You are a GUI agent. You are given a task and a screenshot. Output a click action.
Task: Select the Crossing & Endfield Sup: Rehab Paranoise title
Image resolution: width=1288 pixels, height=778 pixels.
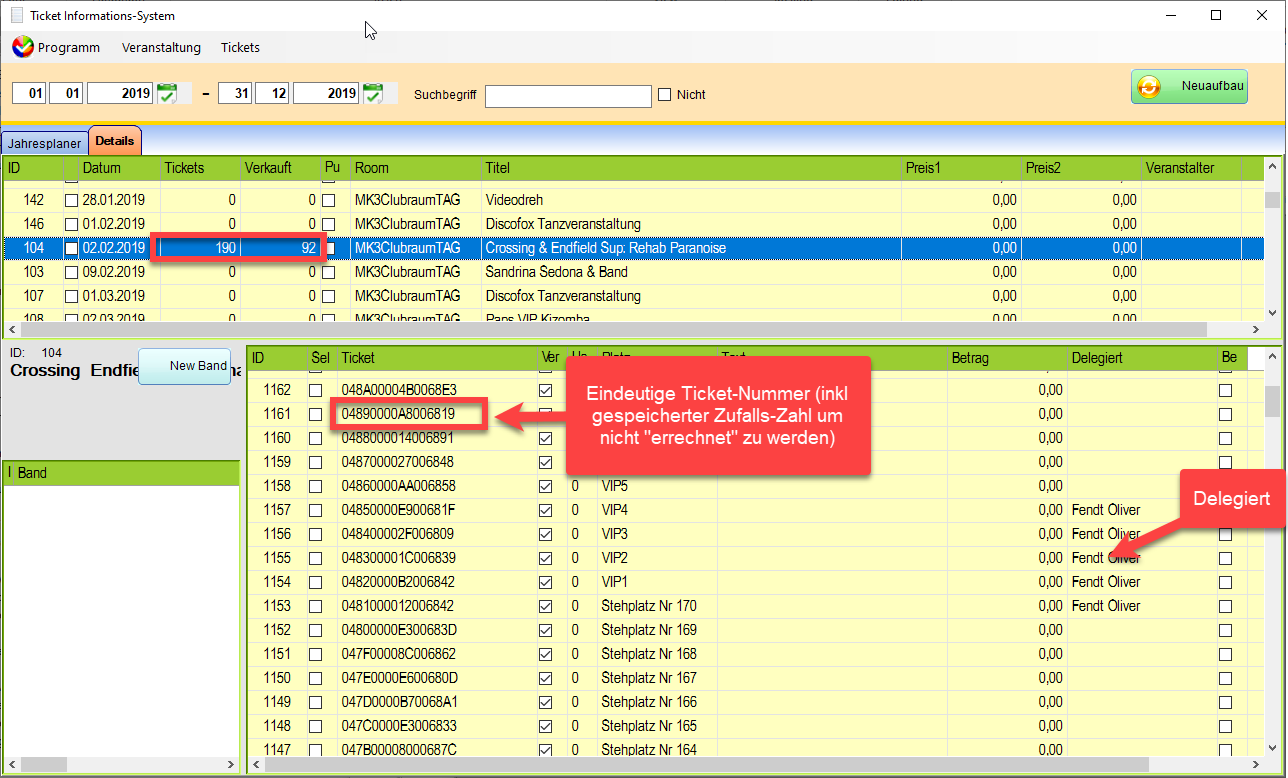605,248
